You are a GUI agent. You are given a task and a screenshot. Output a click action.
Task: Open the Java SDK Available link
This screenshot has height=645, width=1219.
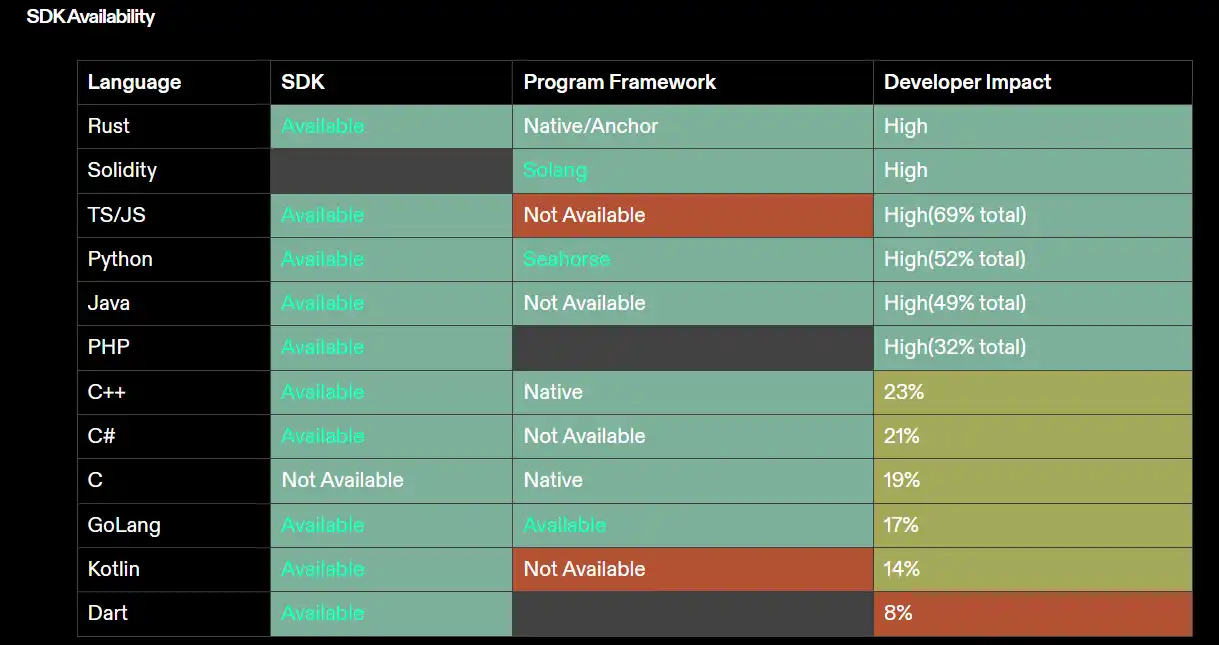coord(322,303)
